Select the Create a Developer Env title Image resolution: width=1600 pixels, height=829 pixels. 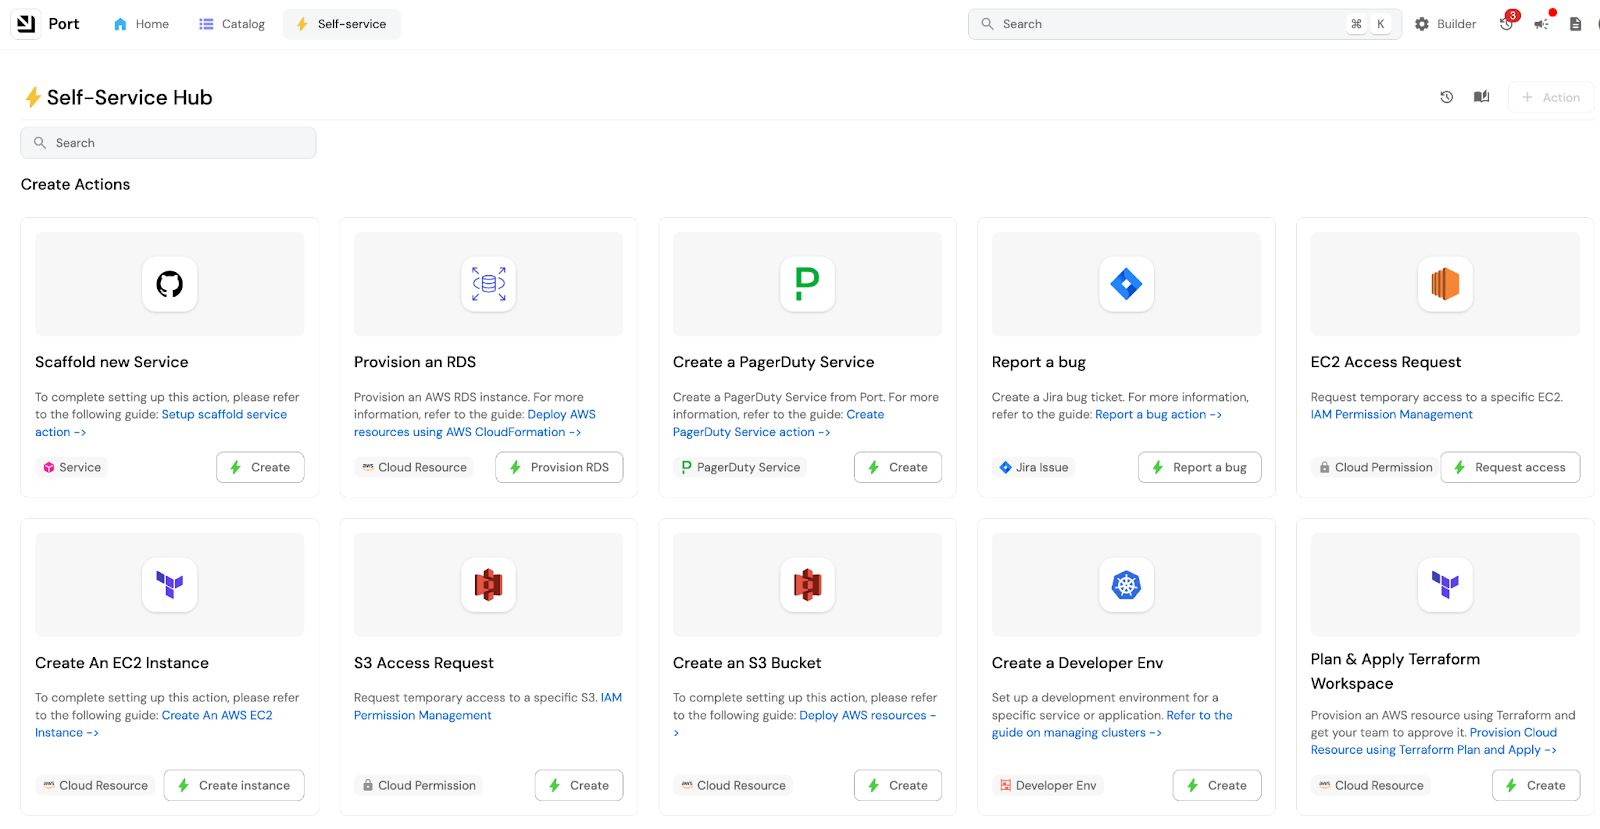coord(1077,663)
